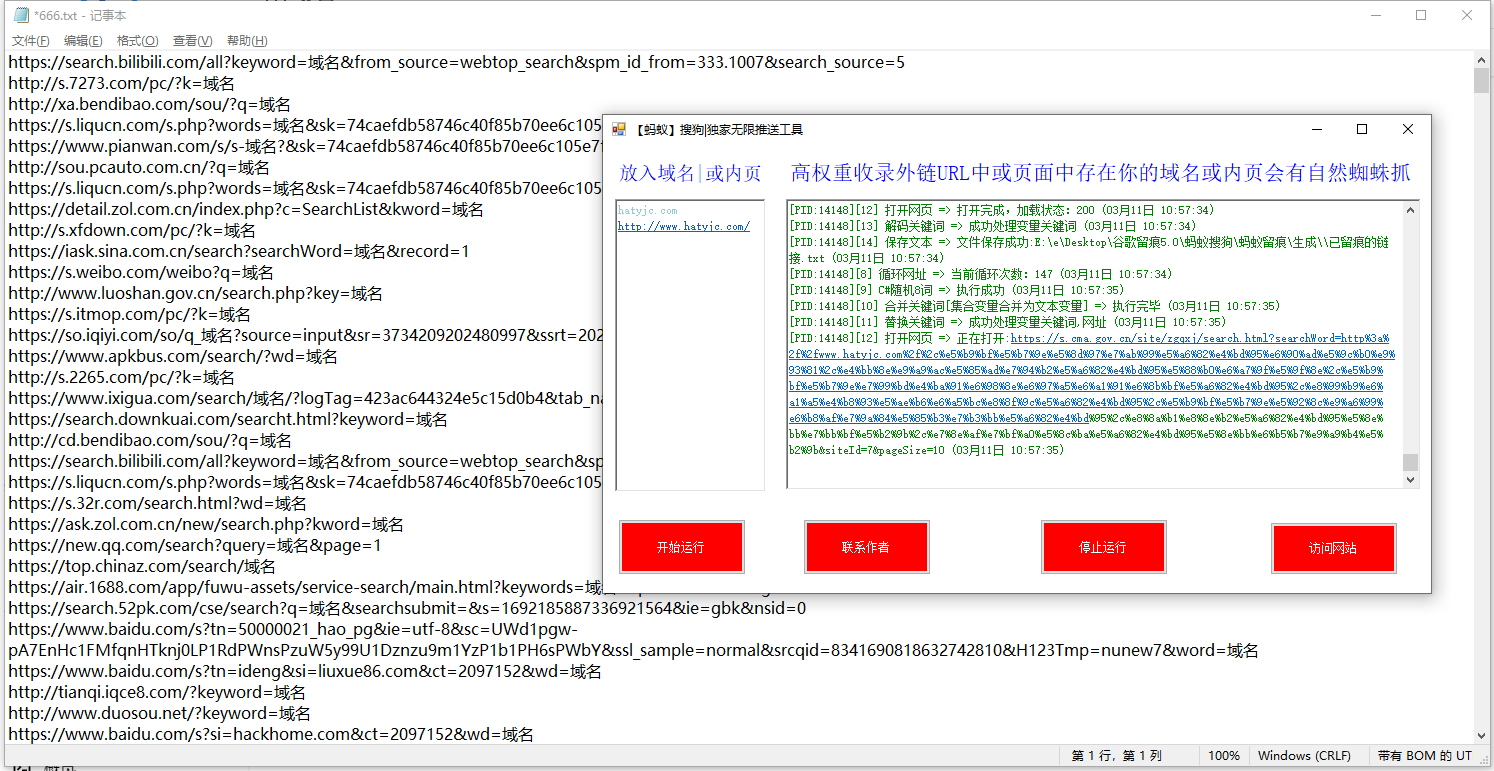This screenshot has width=1494, height=771.
Task: Click the log line 循环网址 当前循环次数: 147
Action: coord(980,274)
